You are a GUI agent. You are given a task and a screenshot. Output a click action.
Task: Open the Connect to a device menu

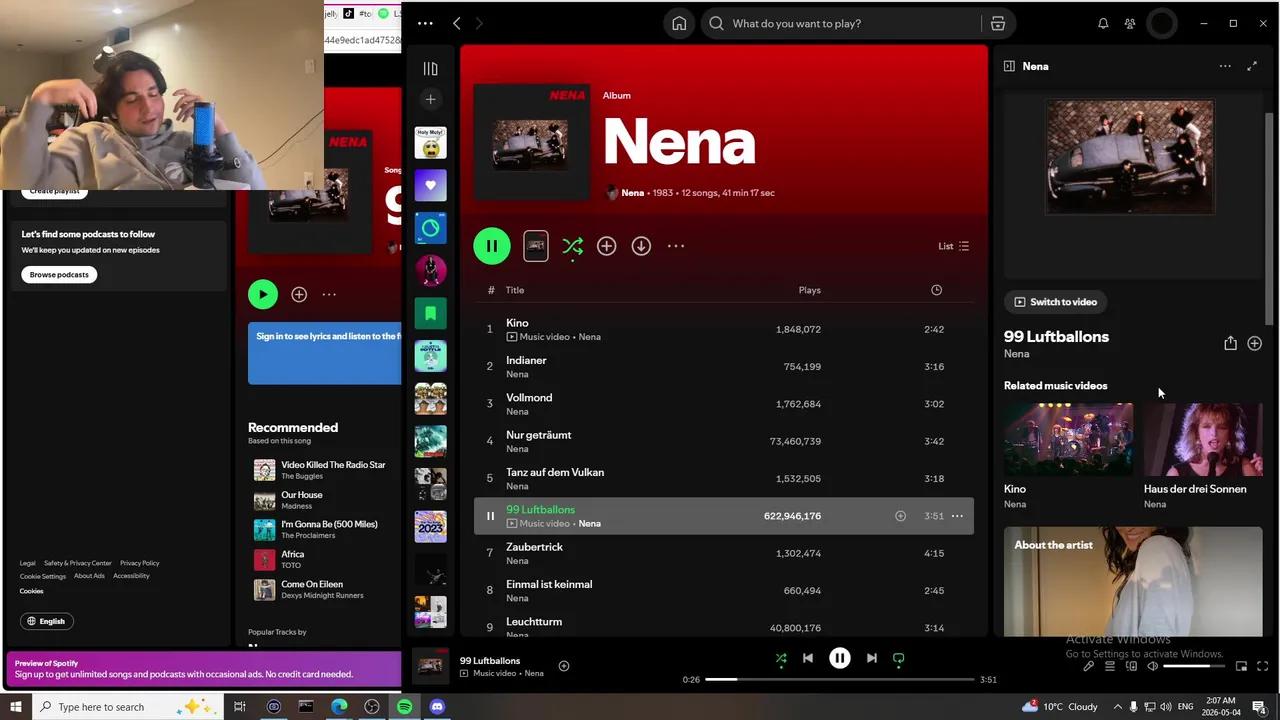click(x=1132, y=666)
